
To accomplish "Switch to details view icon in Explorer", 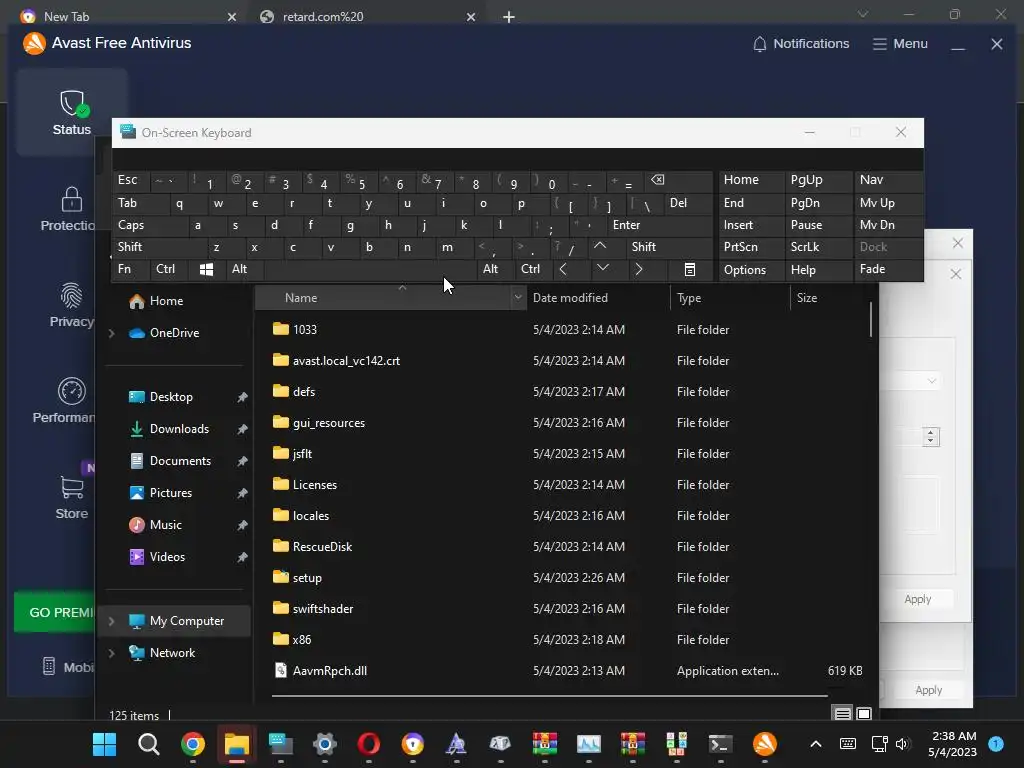I will 842,714.
